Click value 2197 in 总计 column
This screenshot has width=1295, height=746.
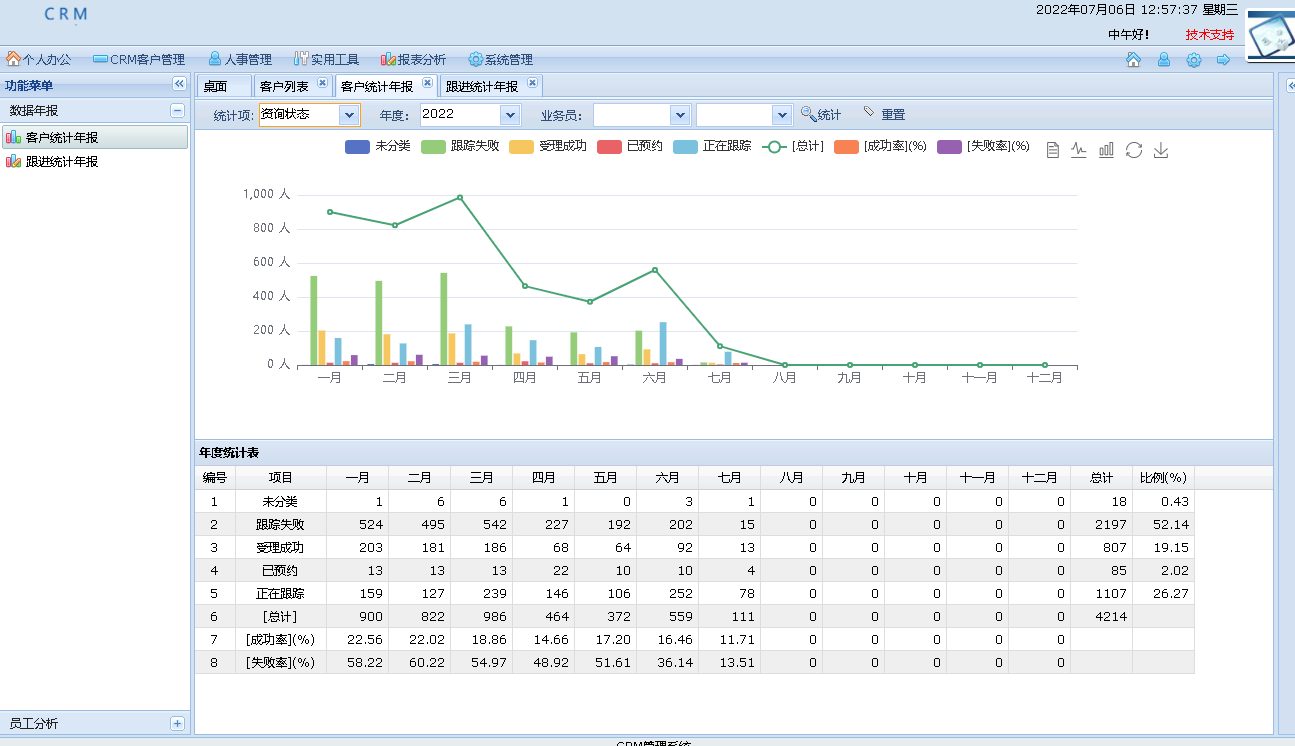[x=1110, y=524]
